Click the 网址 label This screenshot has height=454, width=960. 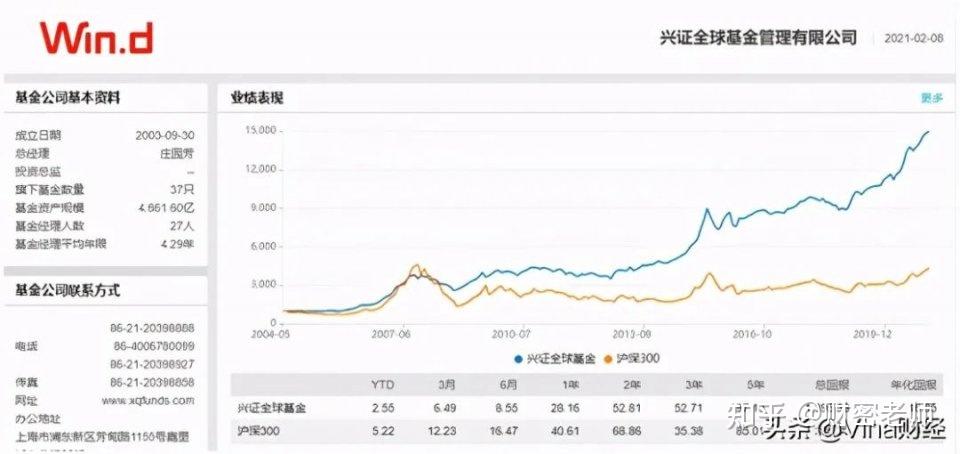[x=26, y=401]
